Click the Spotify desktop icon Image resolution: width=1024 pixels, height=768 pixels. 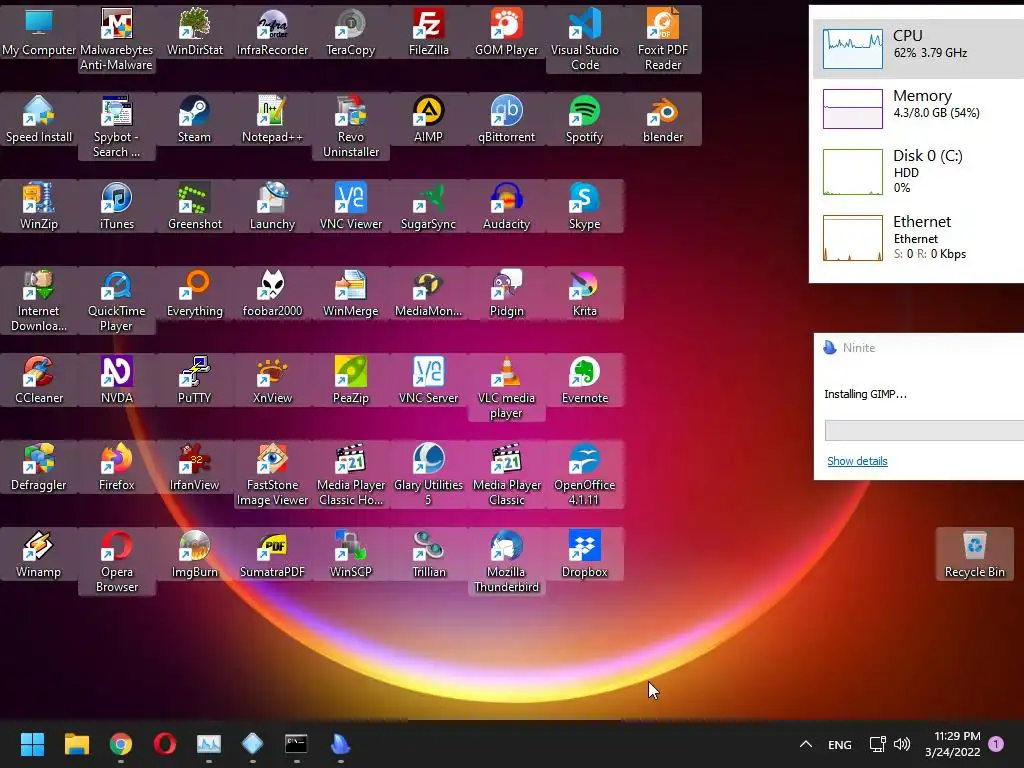[x=584, y=119]
